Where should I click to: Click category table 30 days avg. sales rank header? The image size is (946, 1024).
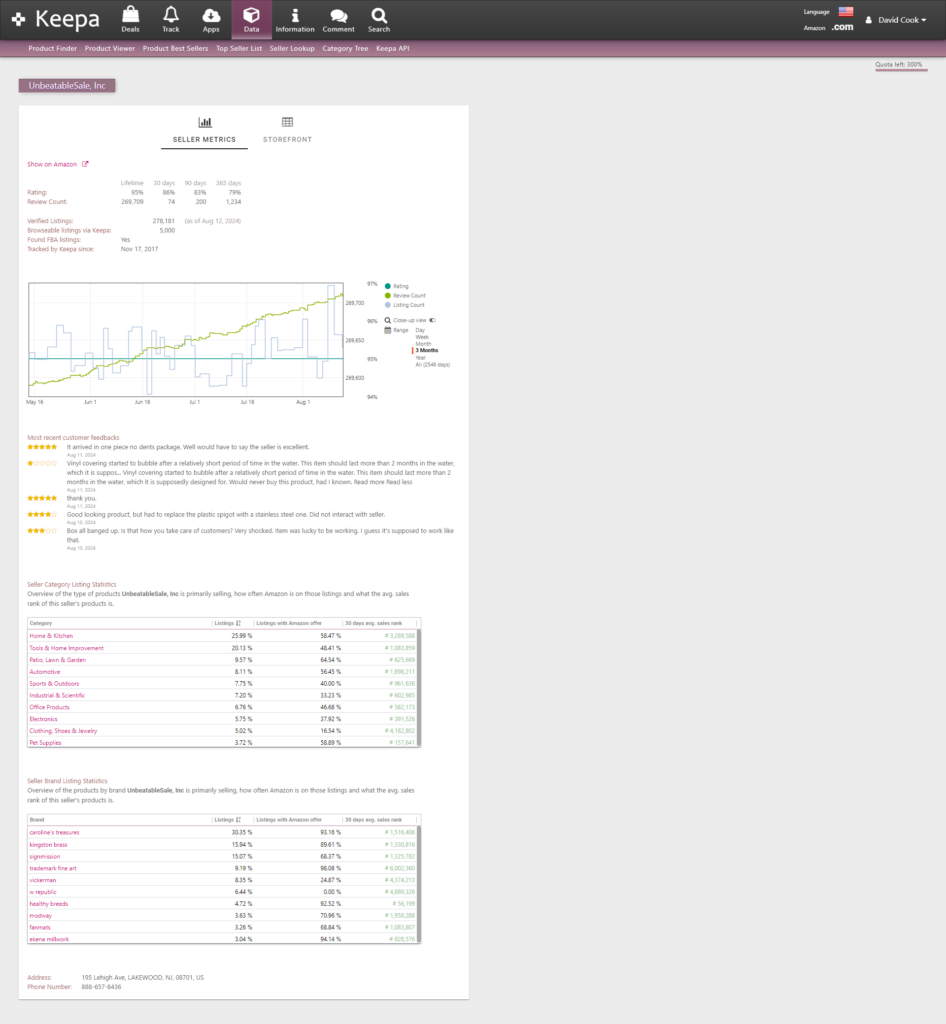tap(373, 623)
